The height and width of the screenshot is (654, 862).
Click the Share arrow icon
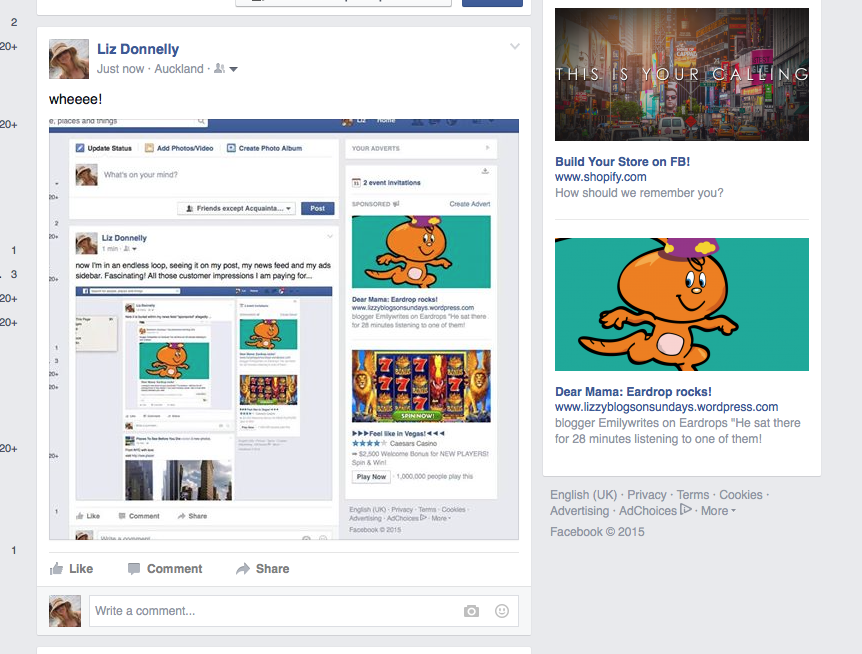point(243,568)
